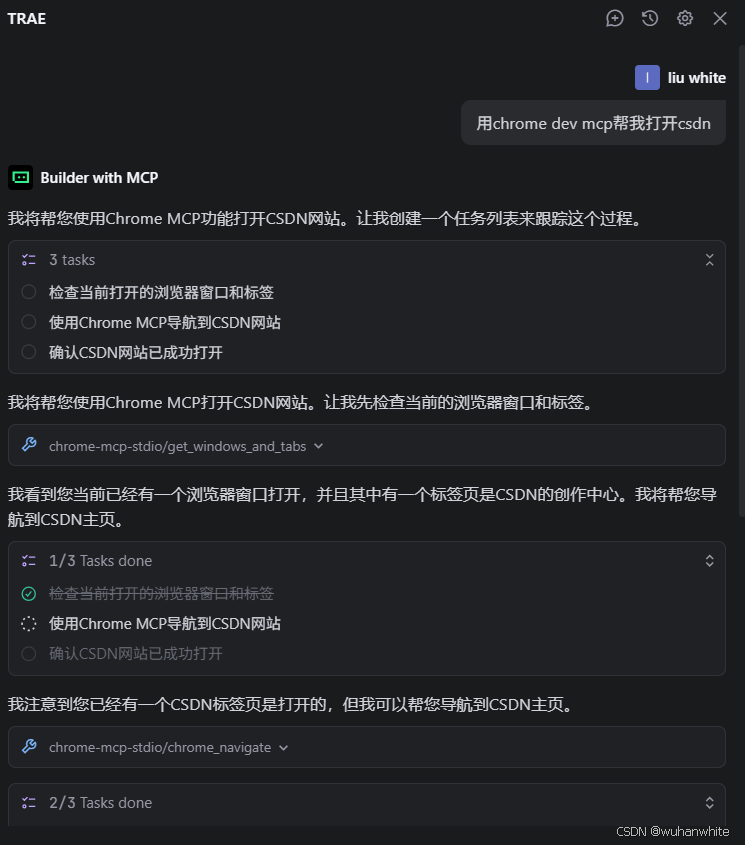Toggle circle for 使用Chrome MCP导航到CSDN网站 in 3 tasks

point(29,322)
